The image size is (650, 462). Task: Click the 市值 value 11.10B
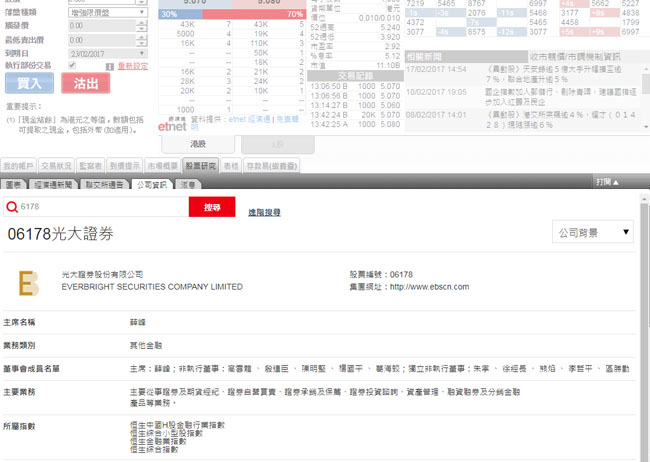388,66
